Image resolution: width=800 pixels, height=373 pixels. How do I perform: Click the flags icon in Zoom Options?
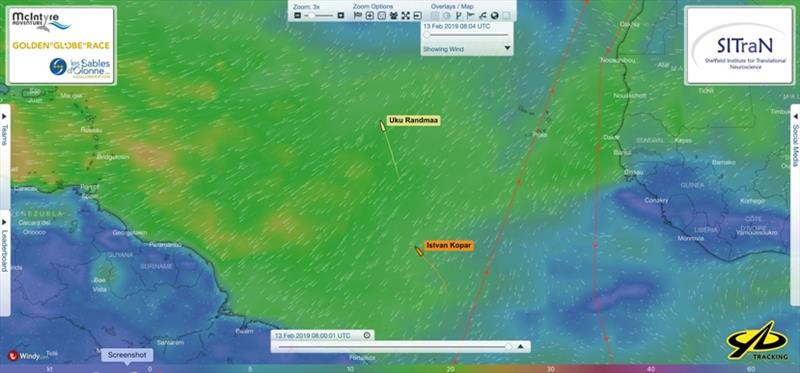[x=358, y=15]
